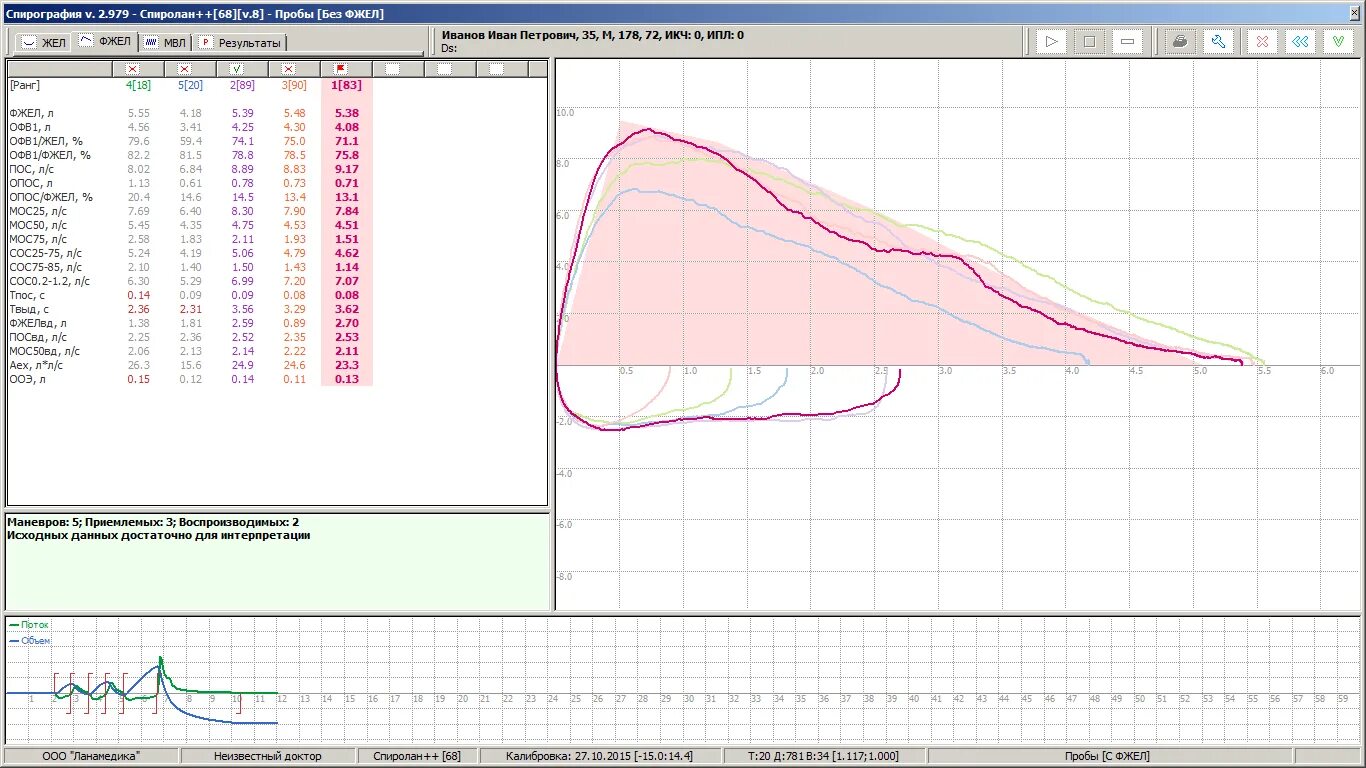Select attempt rank 4[18]
Screen dimensions: 1366x768
(138, 85)
